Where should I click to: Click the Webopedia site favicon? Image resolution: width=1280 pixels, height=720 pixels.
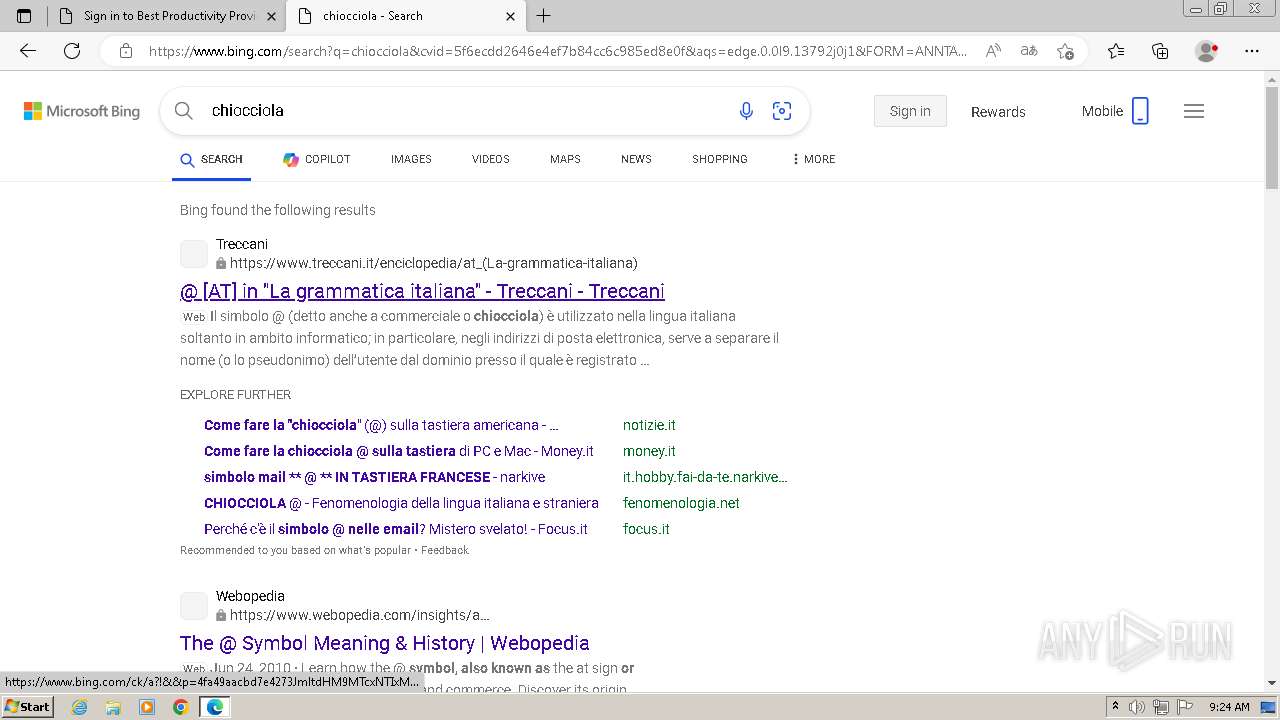[x=194, y=606]
